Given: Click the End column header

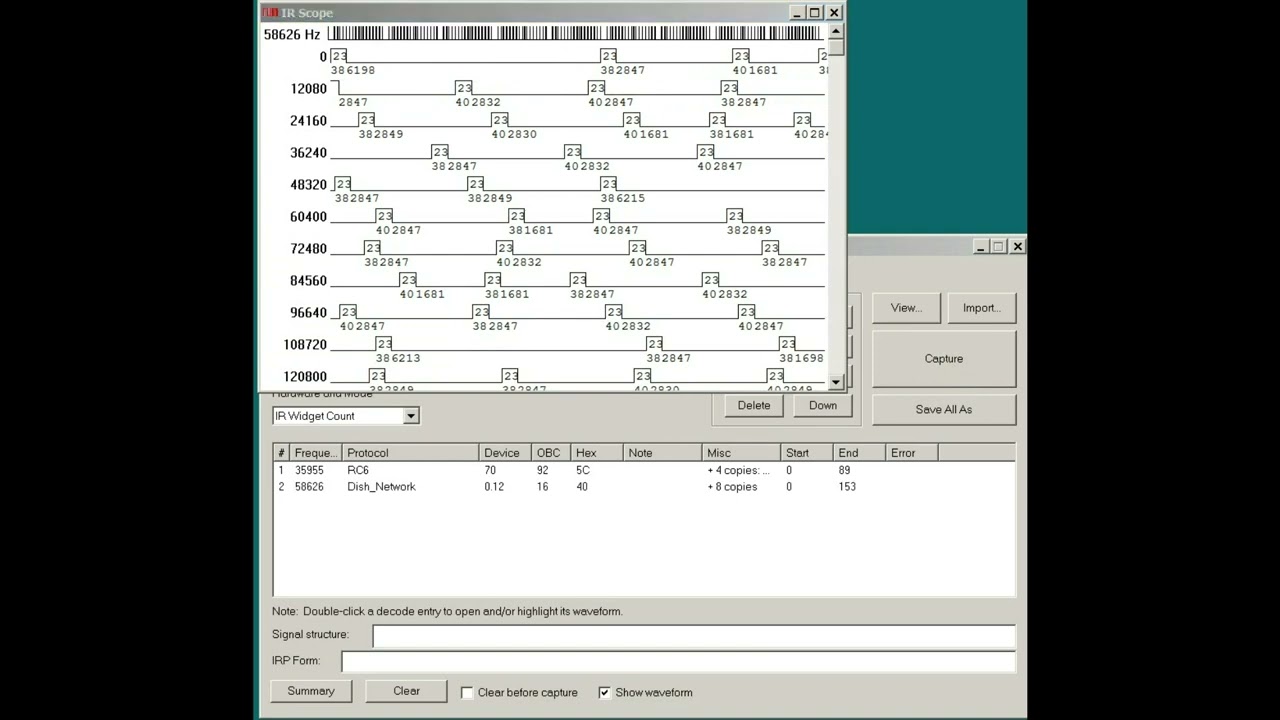Looking at the screenshot, I should 859,453.
